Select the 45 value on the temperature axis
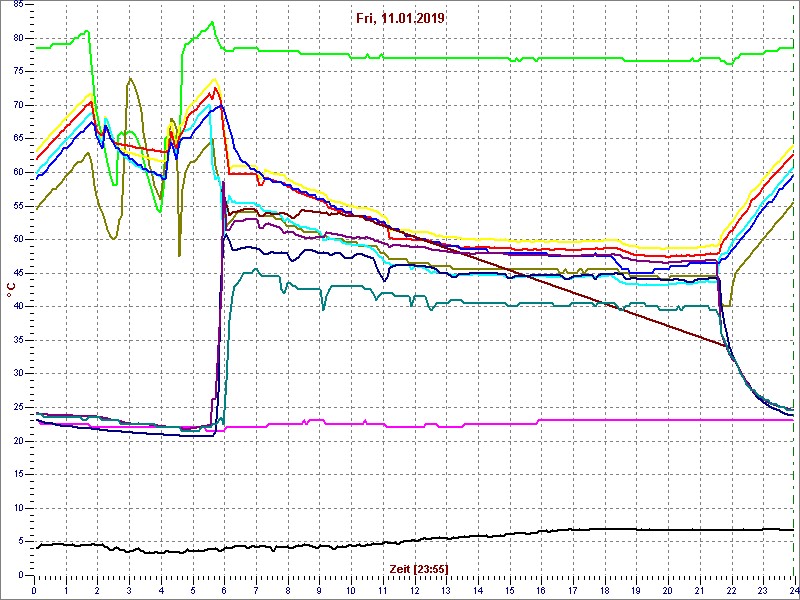Screen dimensions: 800x600 coord(18,273)
